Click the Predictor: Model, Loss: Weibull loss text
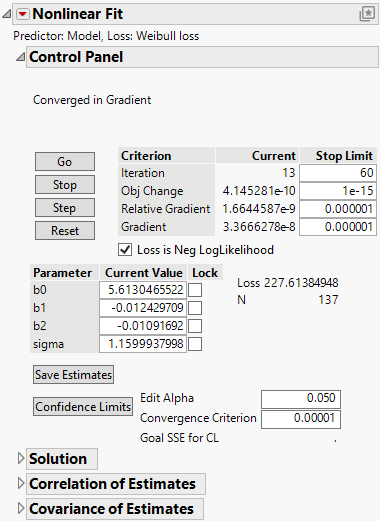380x521 pixels. tap(106, 36)
